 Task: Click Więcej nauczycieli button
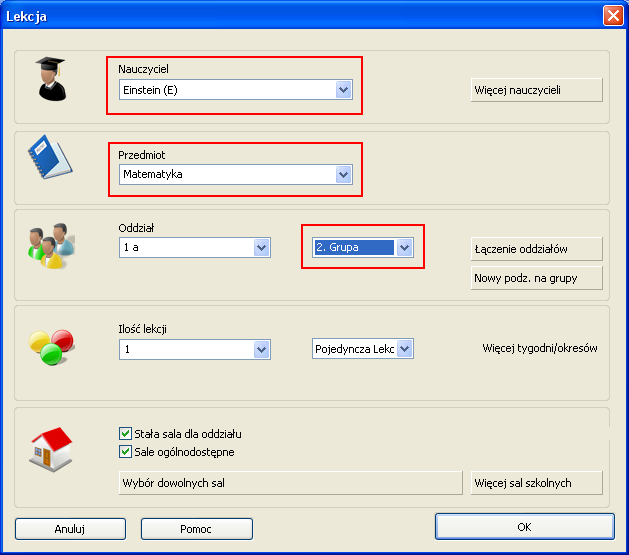click(536, 90)
